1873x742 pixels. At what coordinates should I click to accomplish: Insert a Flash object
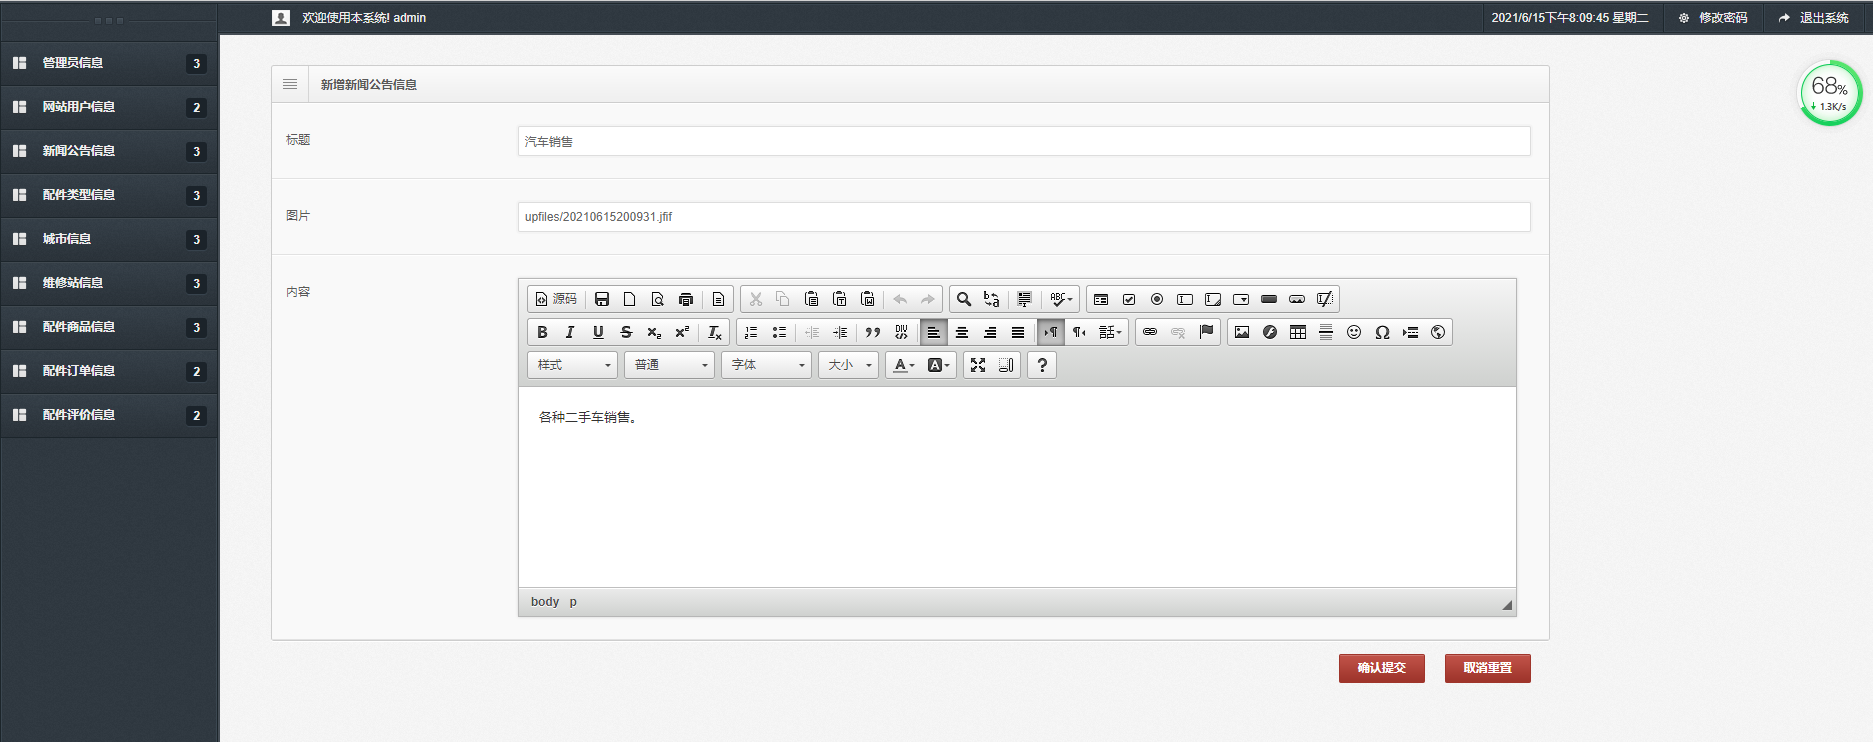point(1270,332)
